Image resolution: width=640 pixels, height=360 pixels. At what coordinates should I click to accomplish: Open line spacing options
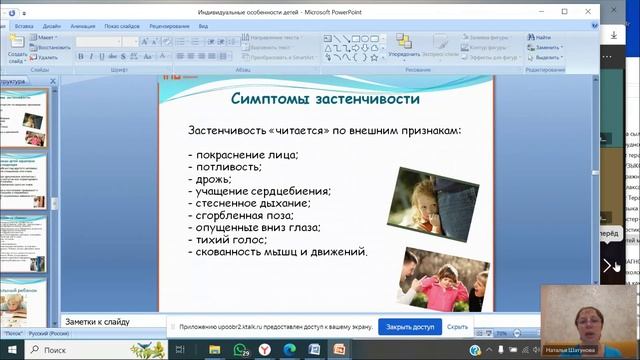[x=233, y=42]
